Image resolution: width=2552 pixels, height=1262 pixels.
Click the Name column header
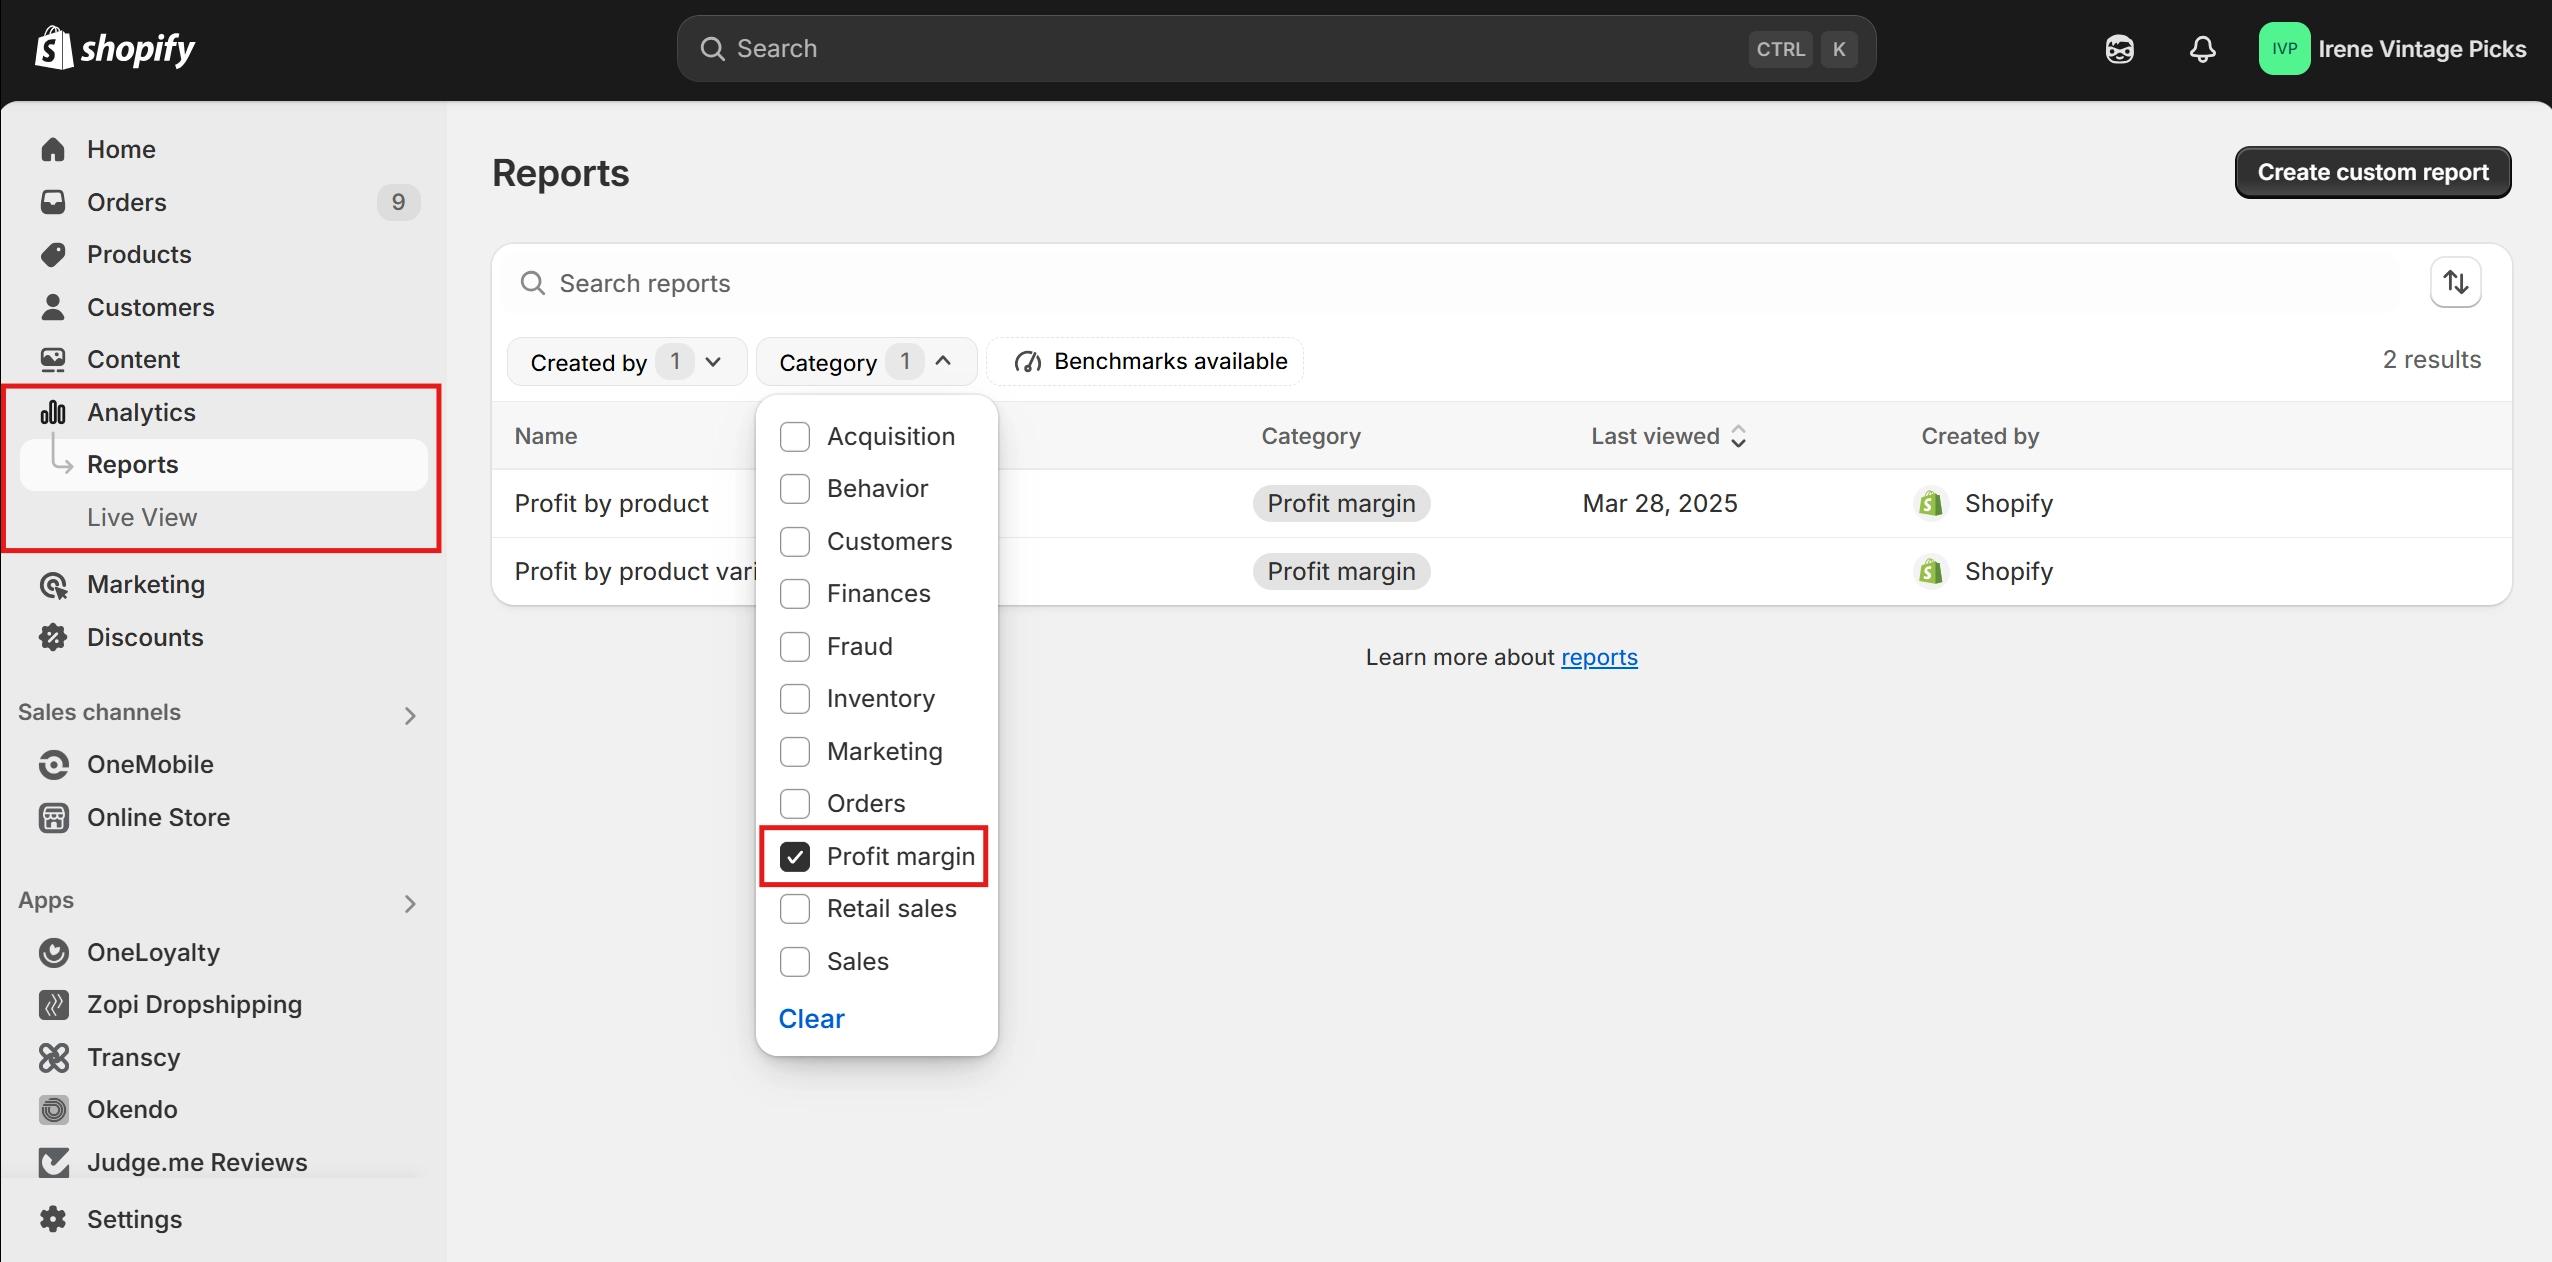pos(546,436)
